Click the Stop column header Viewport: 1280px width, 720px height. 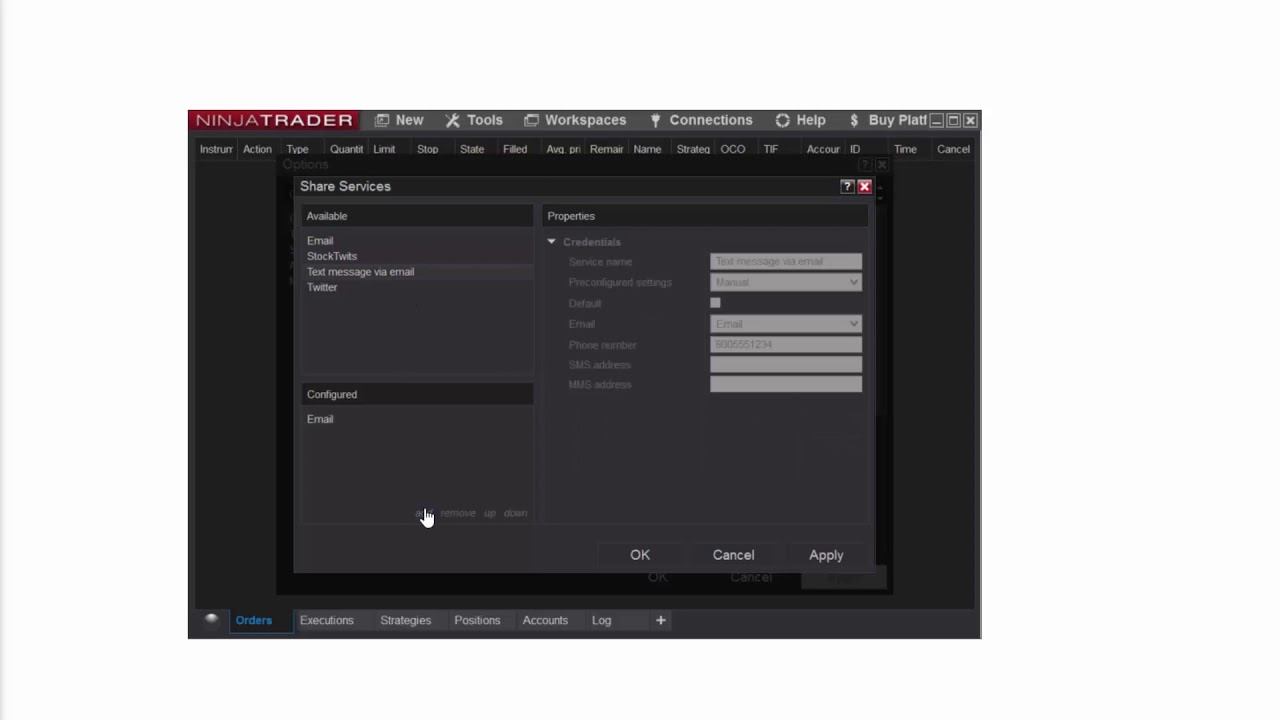[427, 149]
